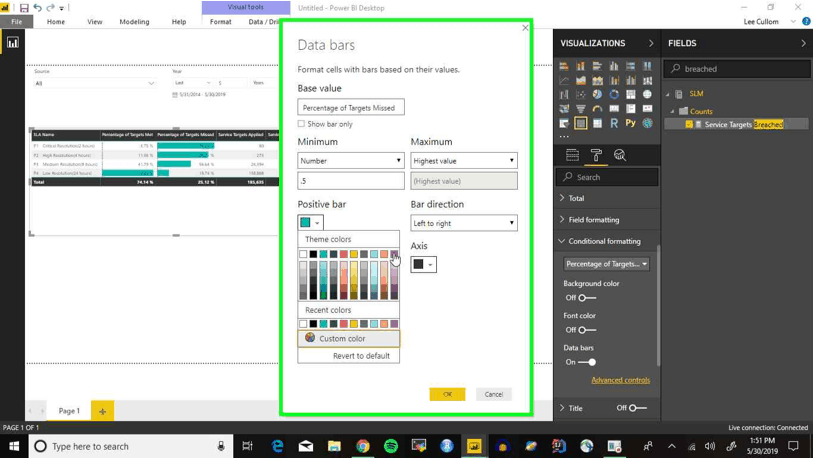Switch to the Home ribbon tab

[56, 22]
